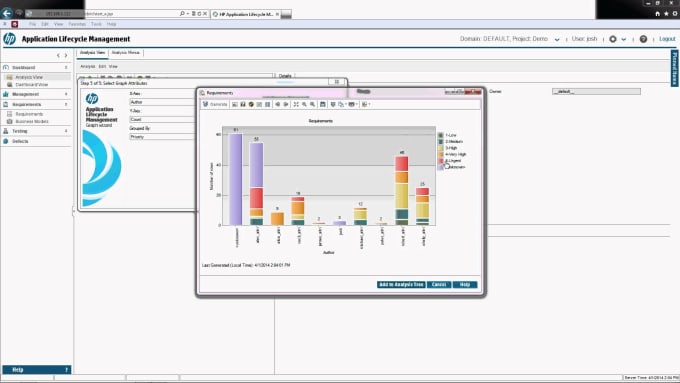The image size is (680, 383).
Task: Open Requirements item in the sidebar
Action: (x=29, y=114)
